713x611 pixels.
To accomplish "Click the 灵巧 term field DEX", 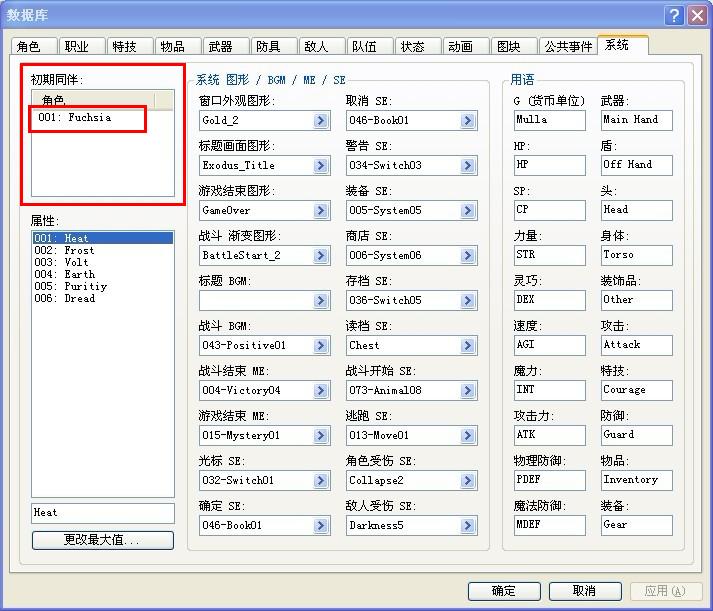I will (x=550, y=300).
